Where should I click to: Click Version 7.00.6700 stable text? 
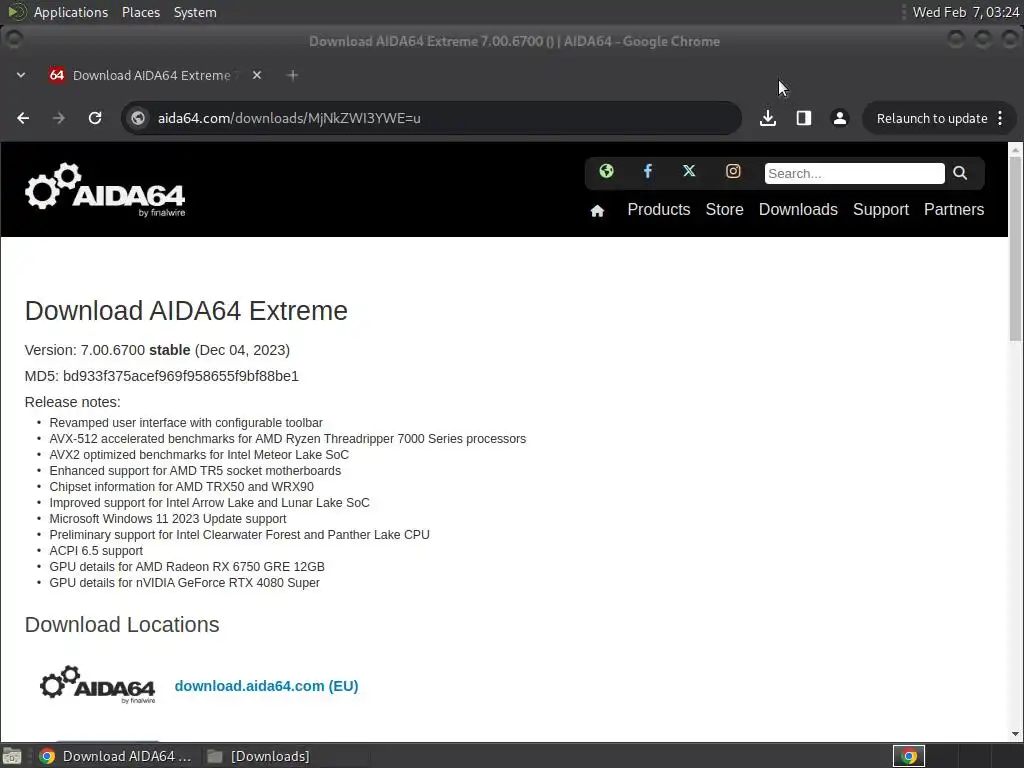(157, 350)
